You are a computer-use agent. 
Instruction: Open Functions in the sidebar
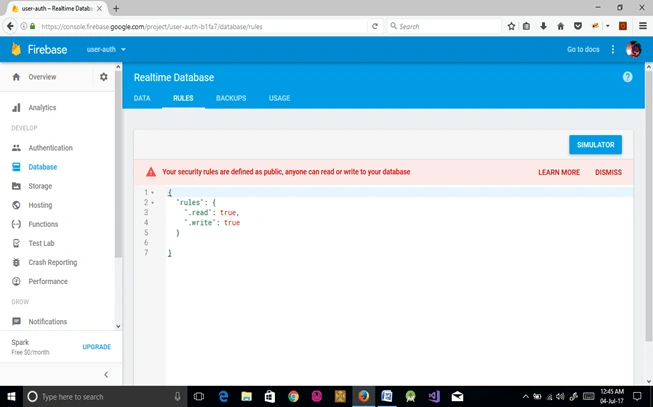click(x=43, y=224)
